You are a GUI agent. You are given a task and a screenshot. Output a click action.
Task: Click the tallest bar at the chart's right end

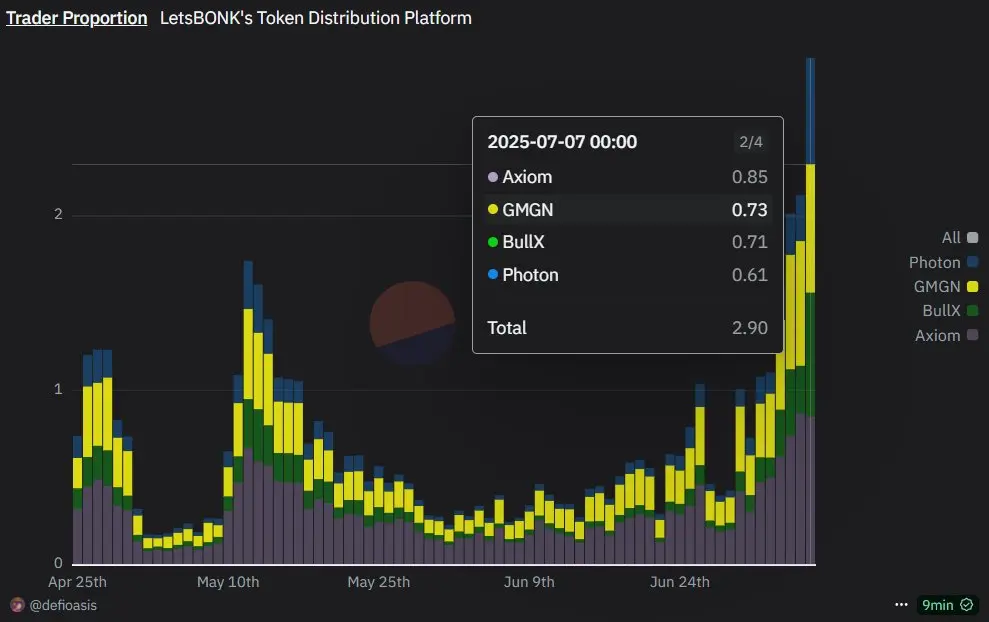811,311
